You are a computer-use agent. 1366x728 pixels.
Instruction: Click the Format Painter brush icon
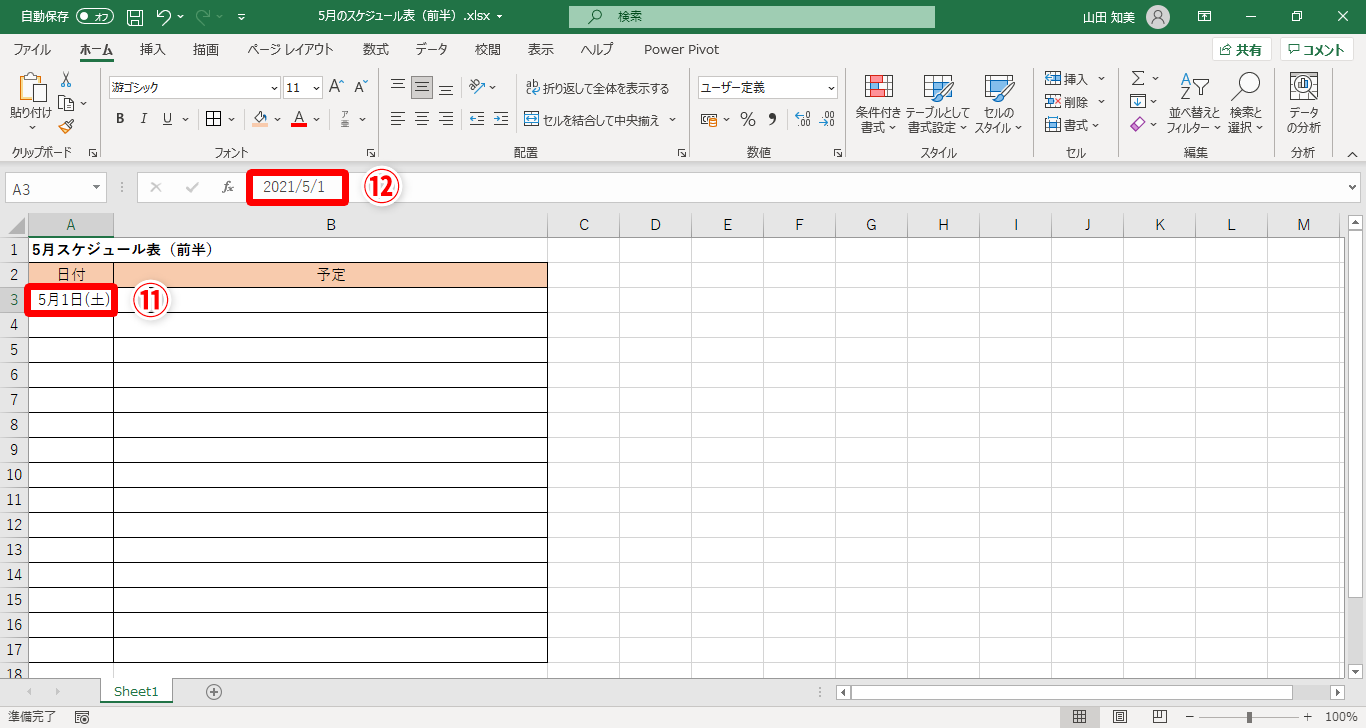pos(66,126)
